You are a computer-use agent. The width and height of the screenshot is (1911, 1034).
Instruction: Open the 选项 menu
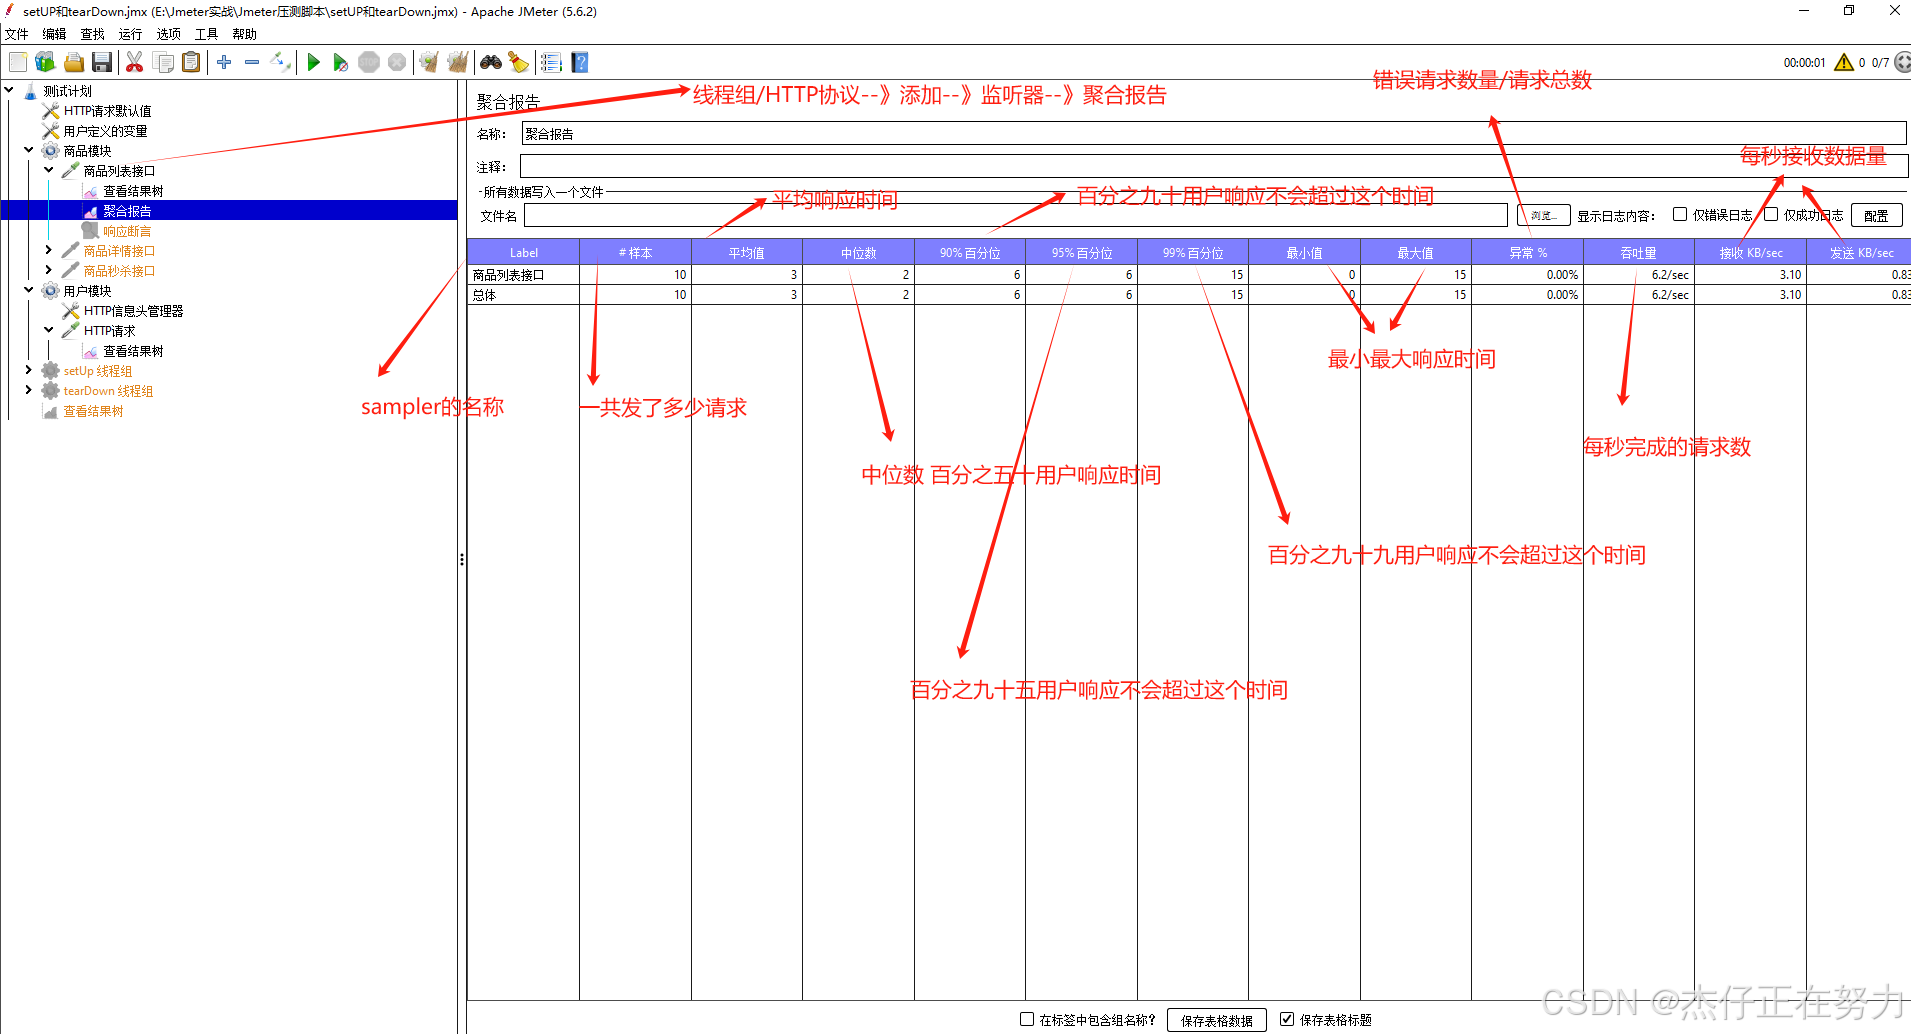click(168, 34)
